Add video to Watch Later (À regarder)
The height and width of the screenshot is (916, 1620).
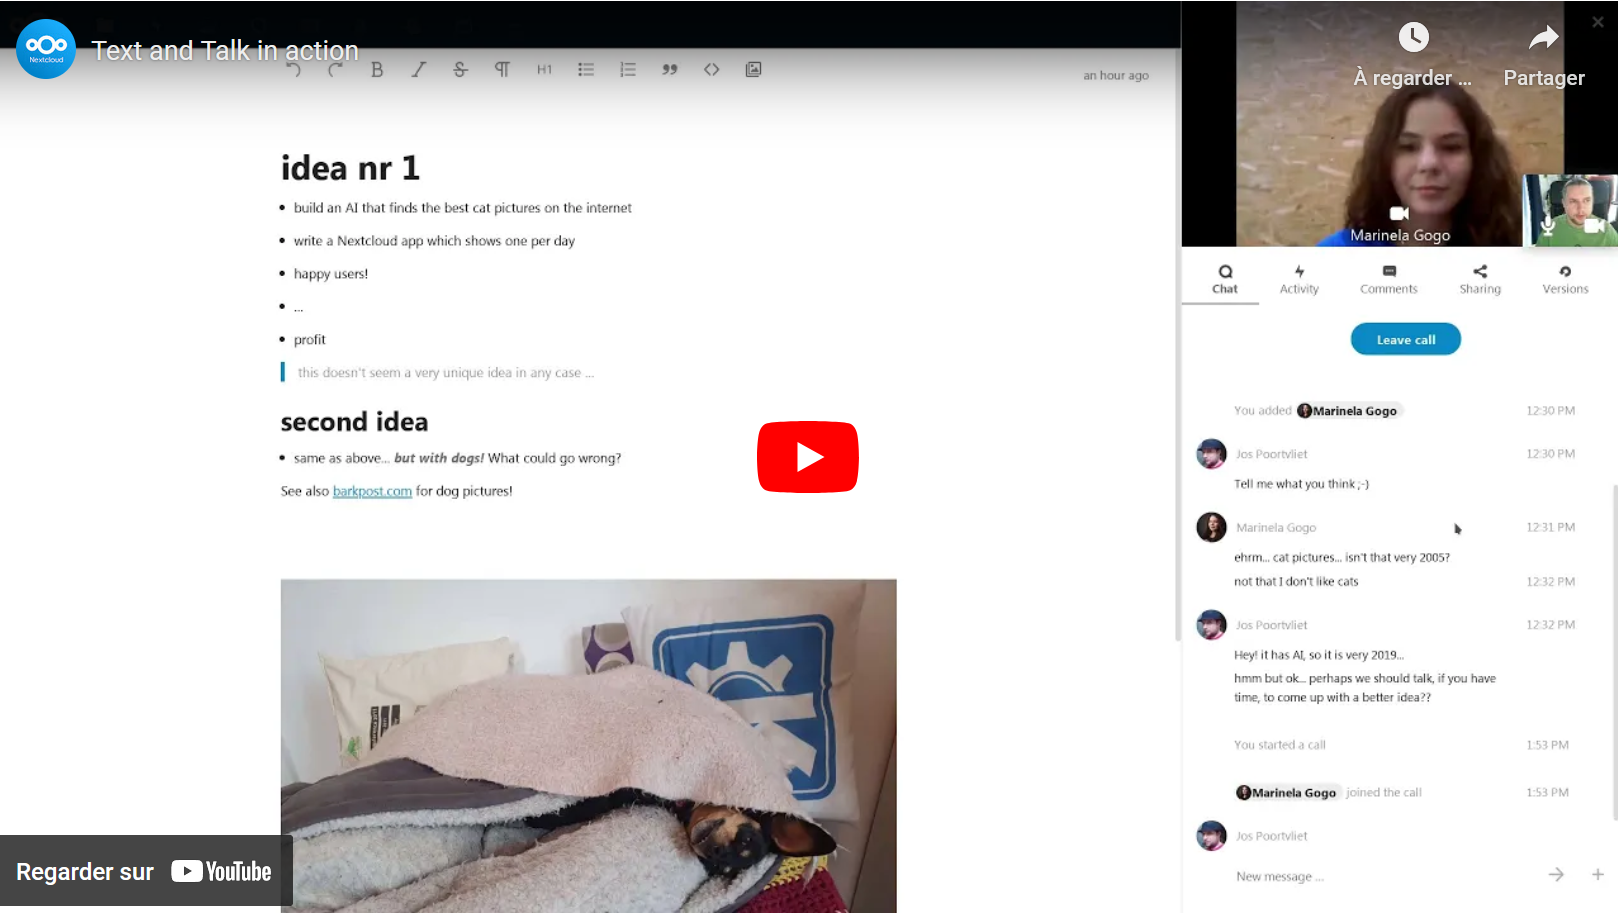click(1413, 55)
